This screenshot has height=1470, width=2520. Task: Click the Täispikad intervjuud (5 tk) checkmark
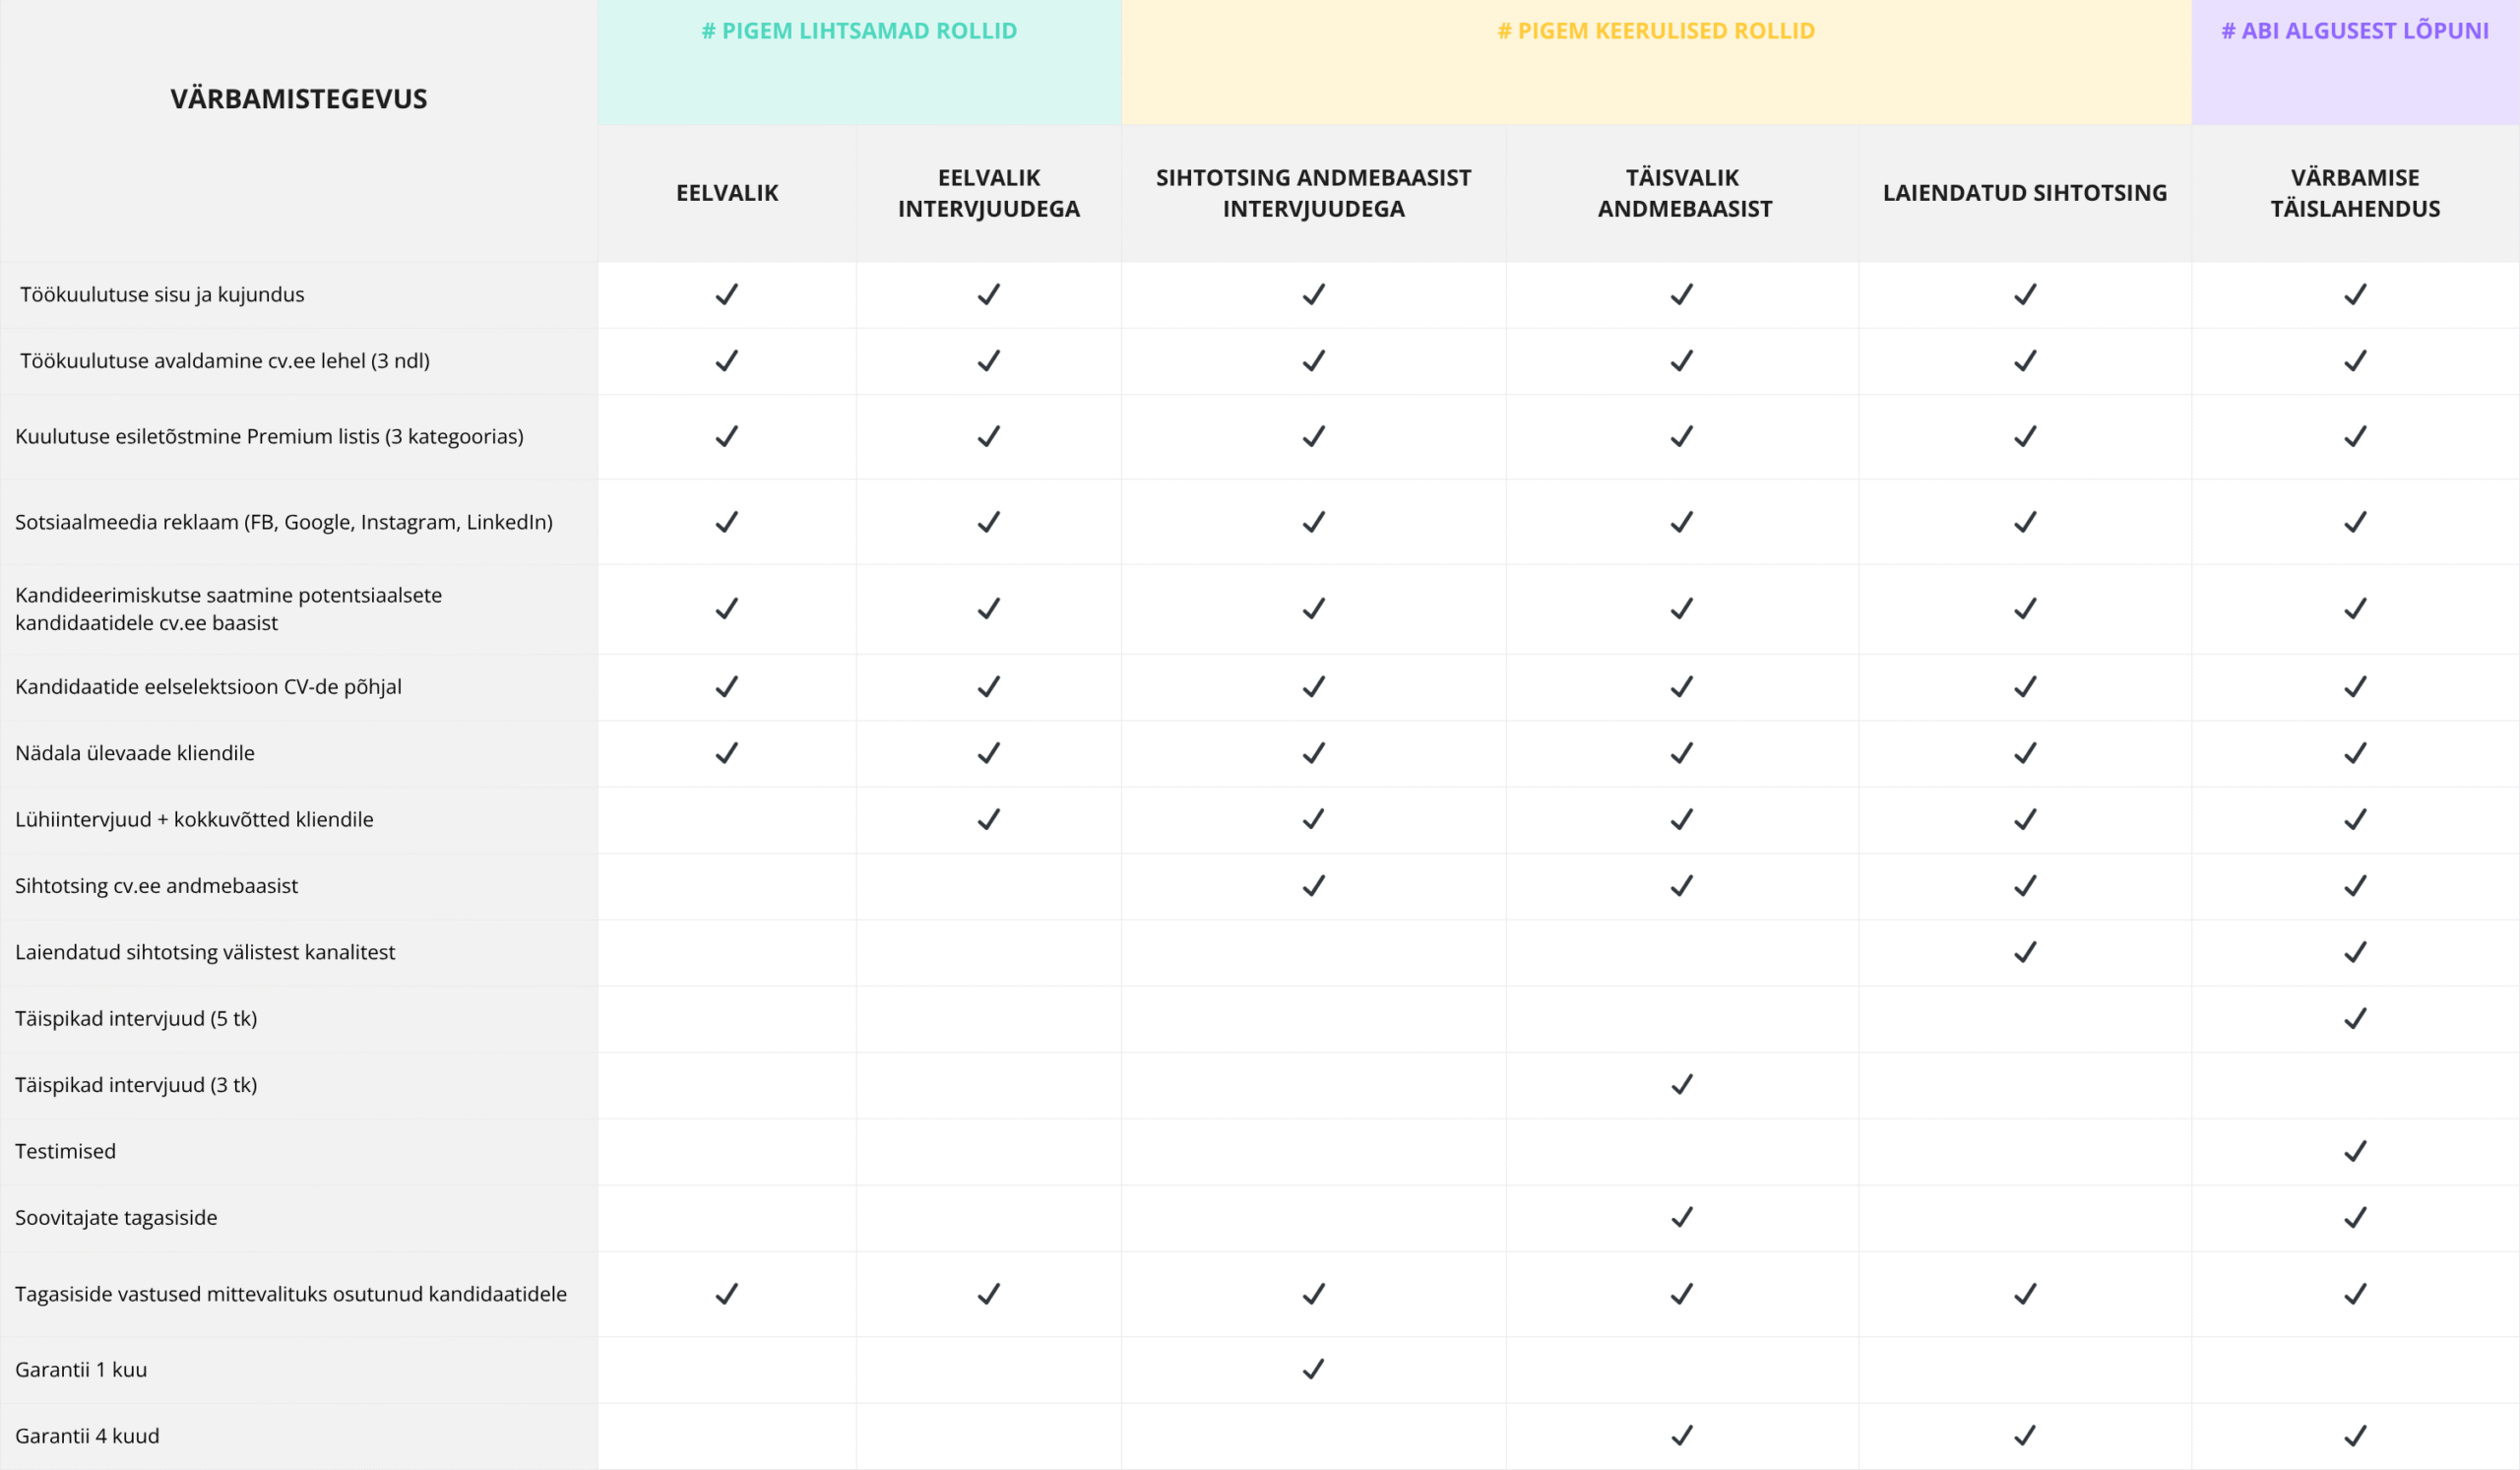[x=2355, y=1018]
